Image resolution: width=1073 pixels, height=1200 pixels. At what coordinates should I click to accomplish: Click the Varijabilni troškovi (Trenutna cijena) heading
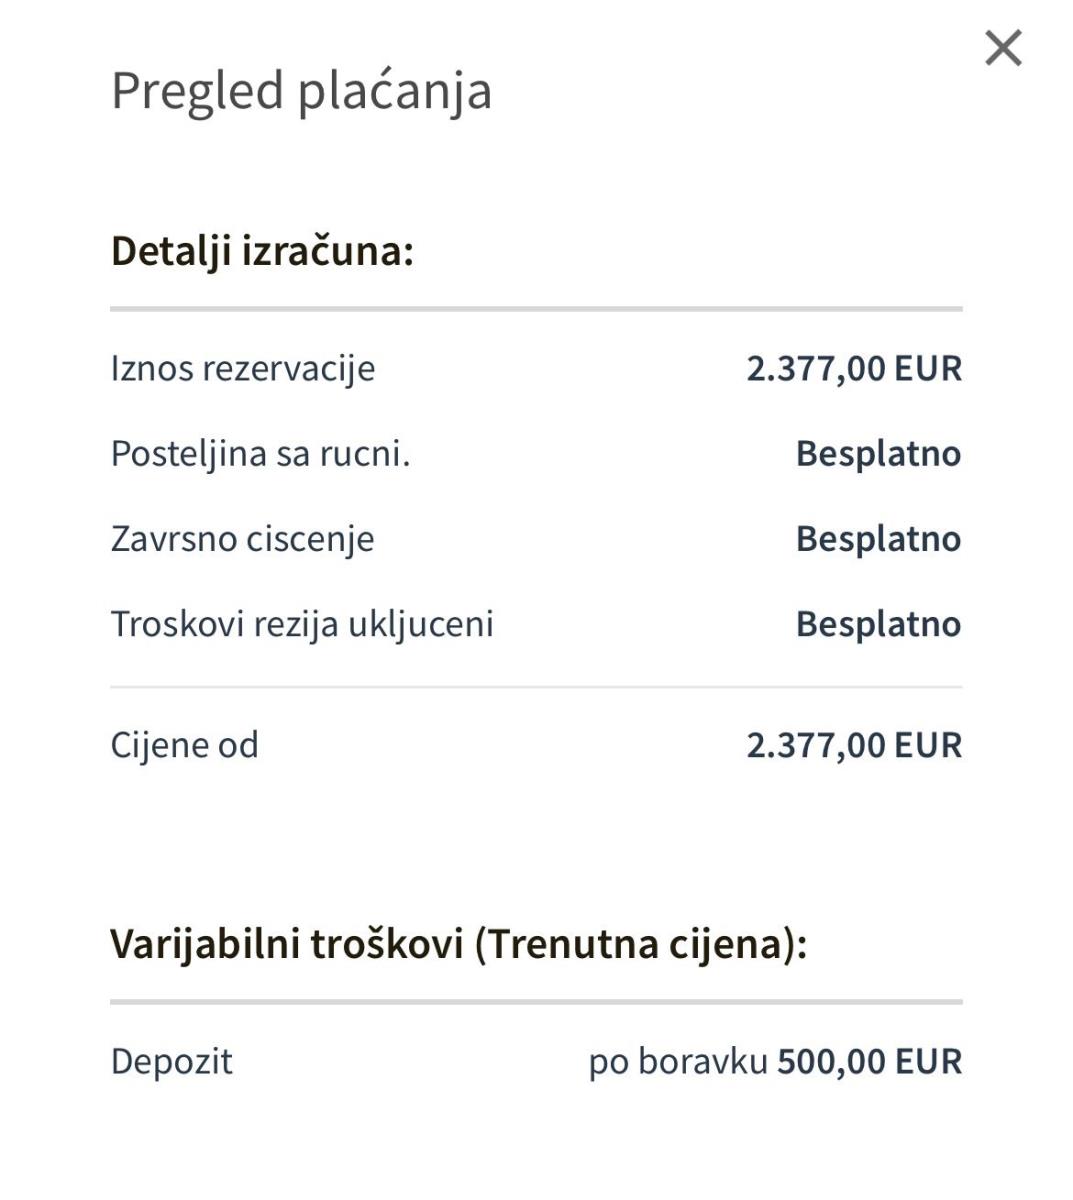(458, 943)
